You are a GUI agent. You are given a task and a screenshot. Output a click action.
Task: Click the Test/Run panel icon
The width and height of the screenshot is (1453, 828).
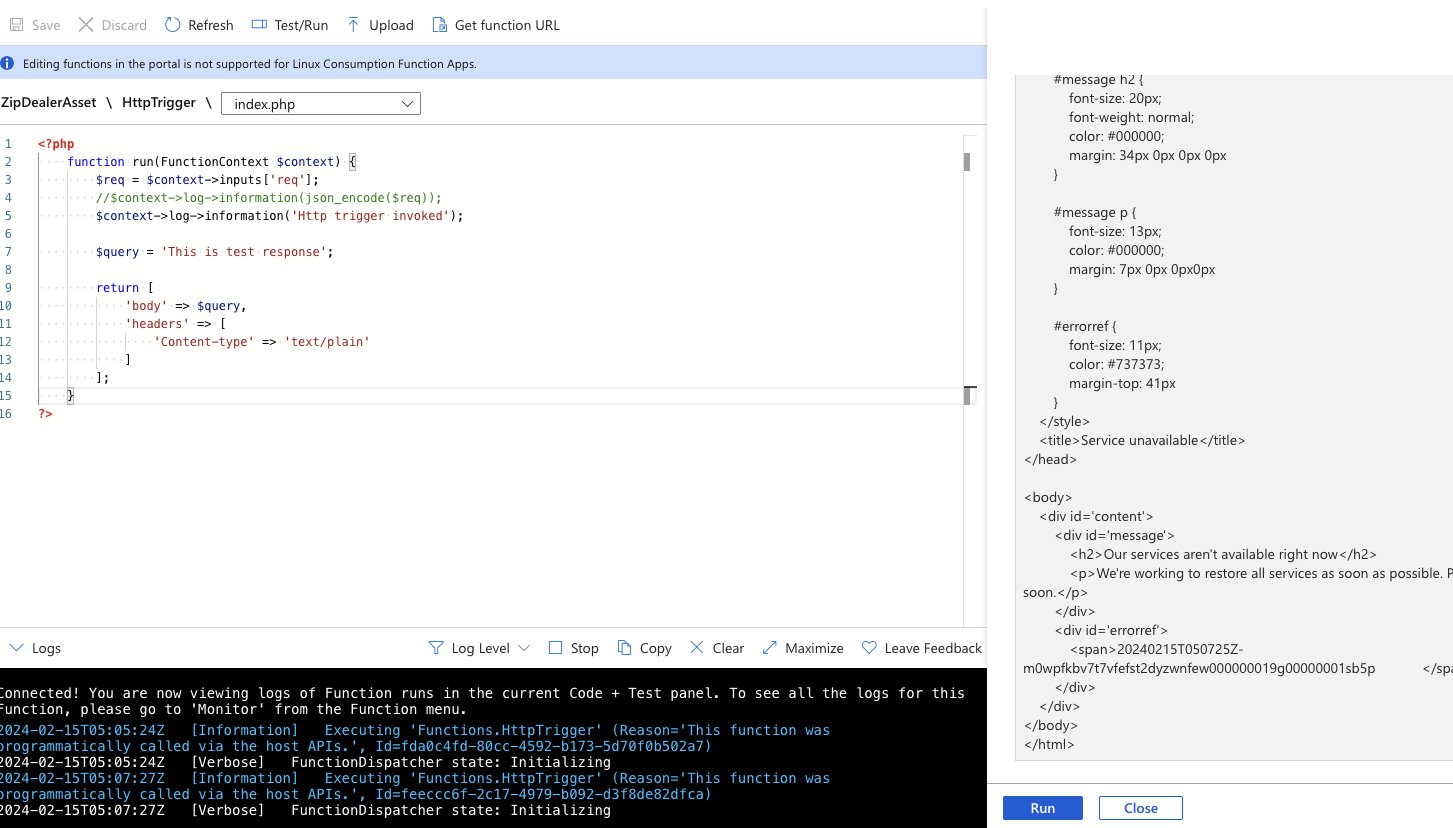point(259,25)
